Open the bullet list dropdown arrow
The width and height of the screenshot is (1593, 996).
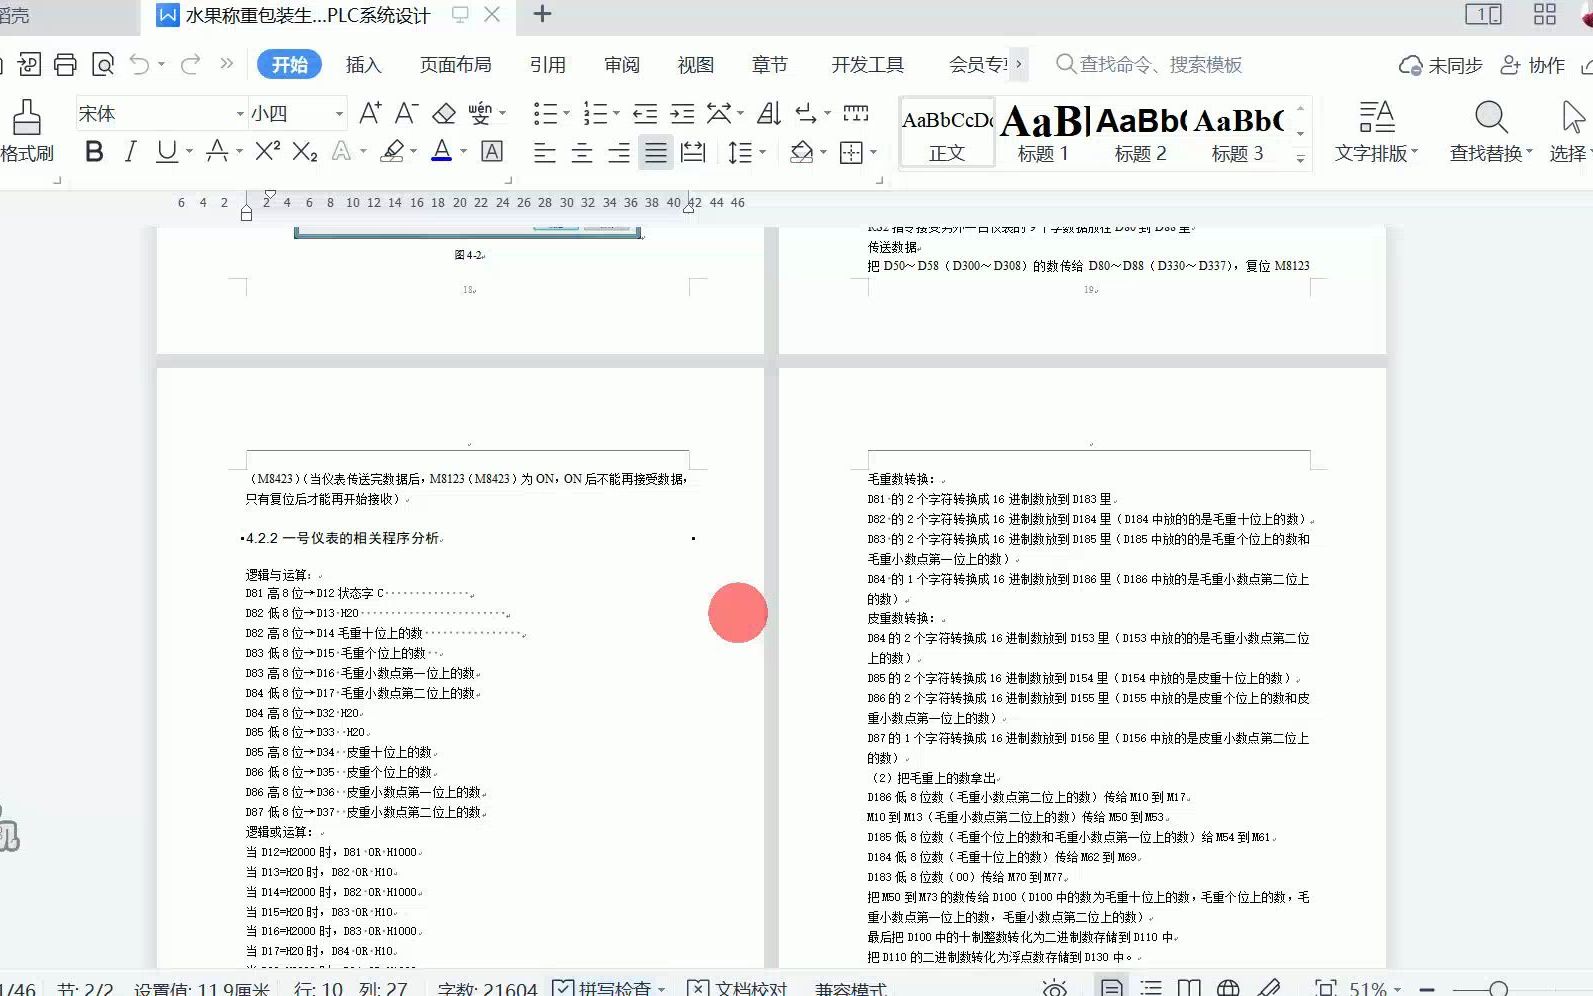tap(566, 113)
